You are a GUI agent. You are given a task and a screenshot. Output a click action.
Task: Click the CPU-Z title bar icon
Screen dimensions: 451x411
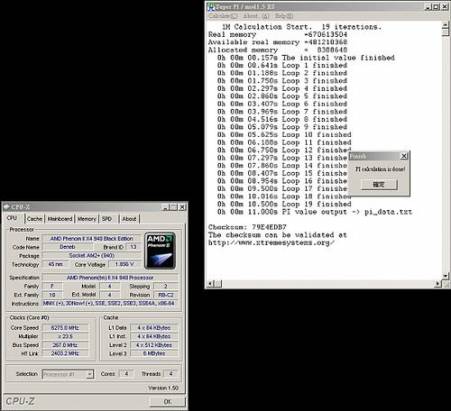click(x=6, y=207)
